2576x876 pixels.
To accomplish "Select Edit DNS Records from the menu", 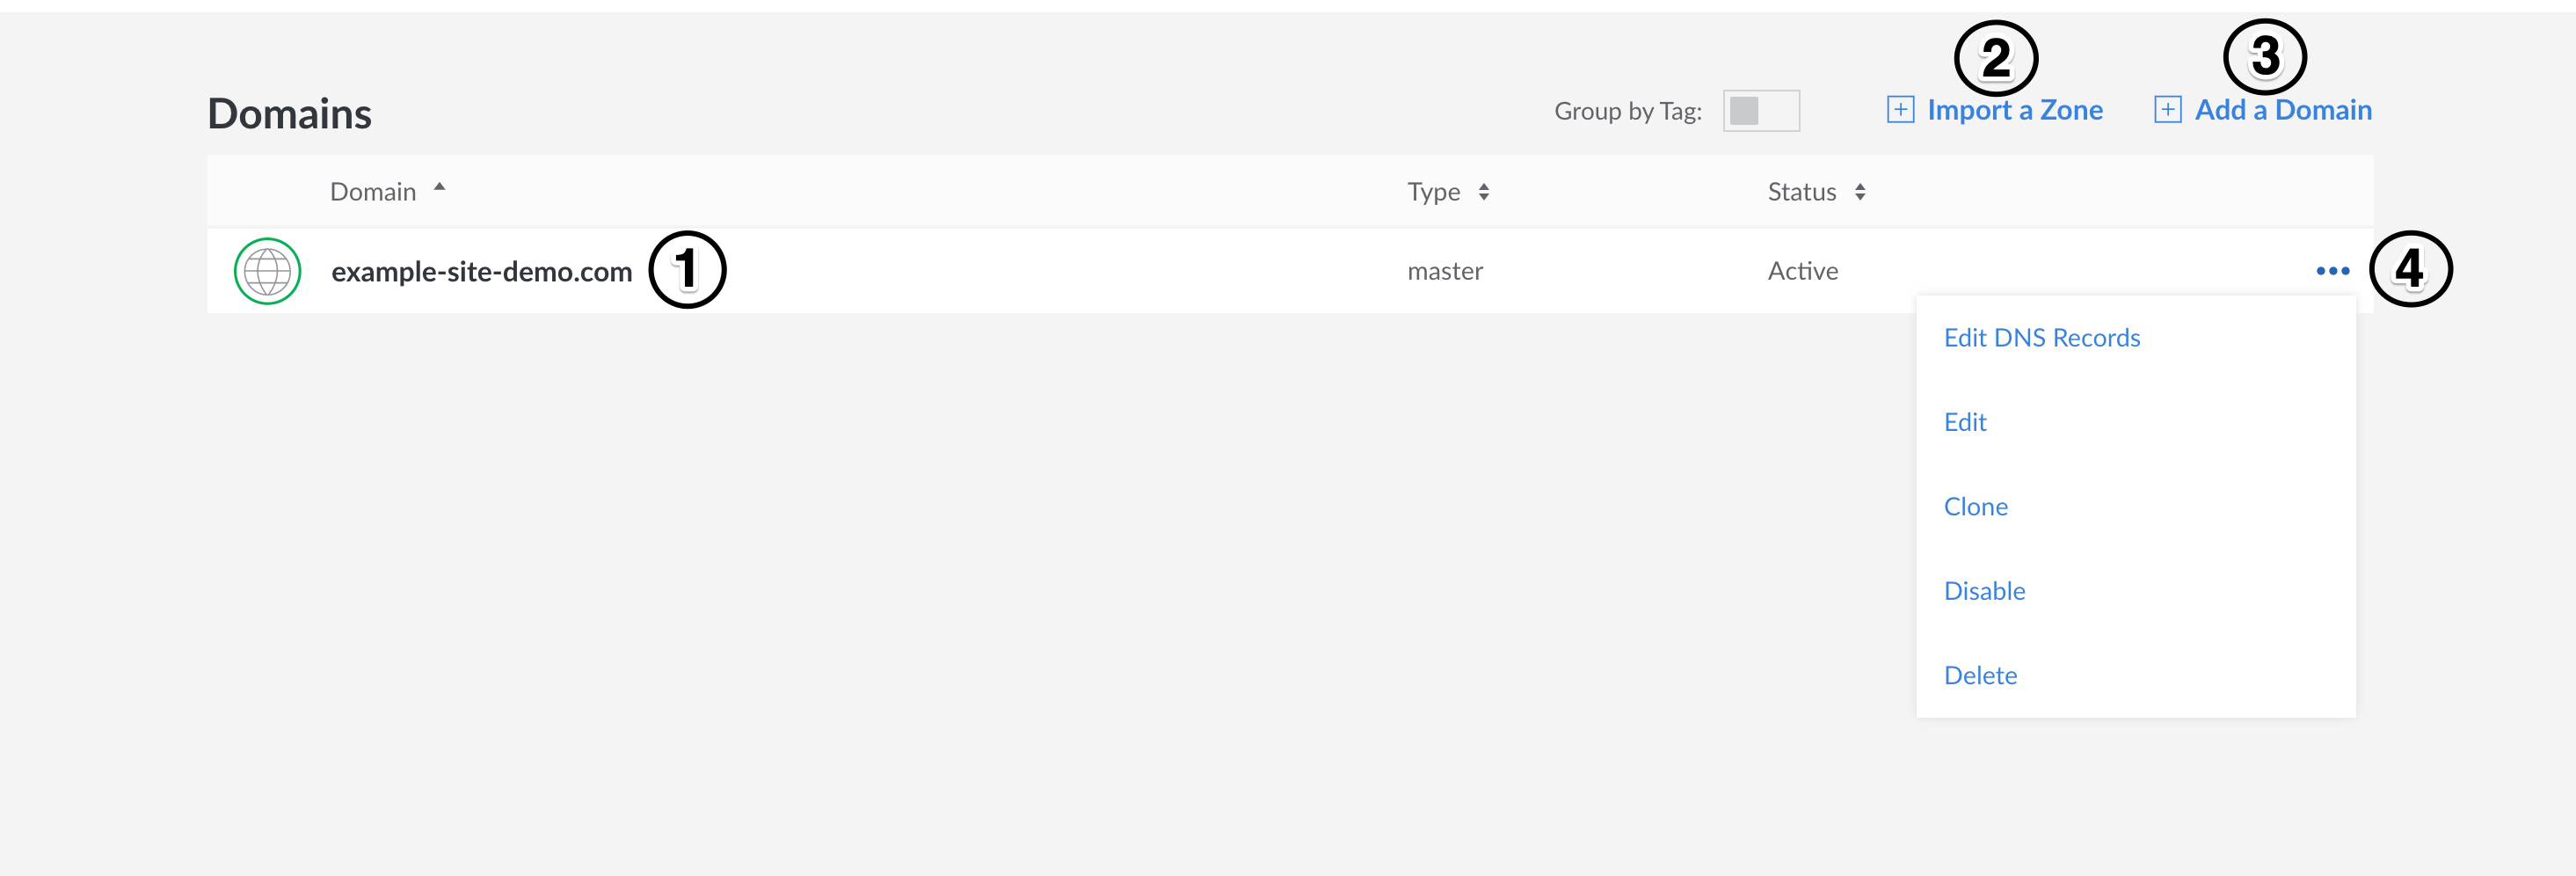I will tap(2041, 338).
